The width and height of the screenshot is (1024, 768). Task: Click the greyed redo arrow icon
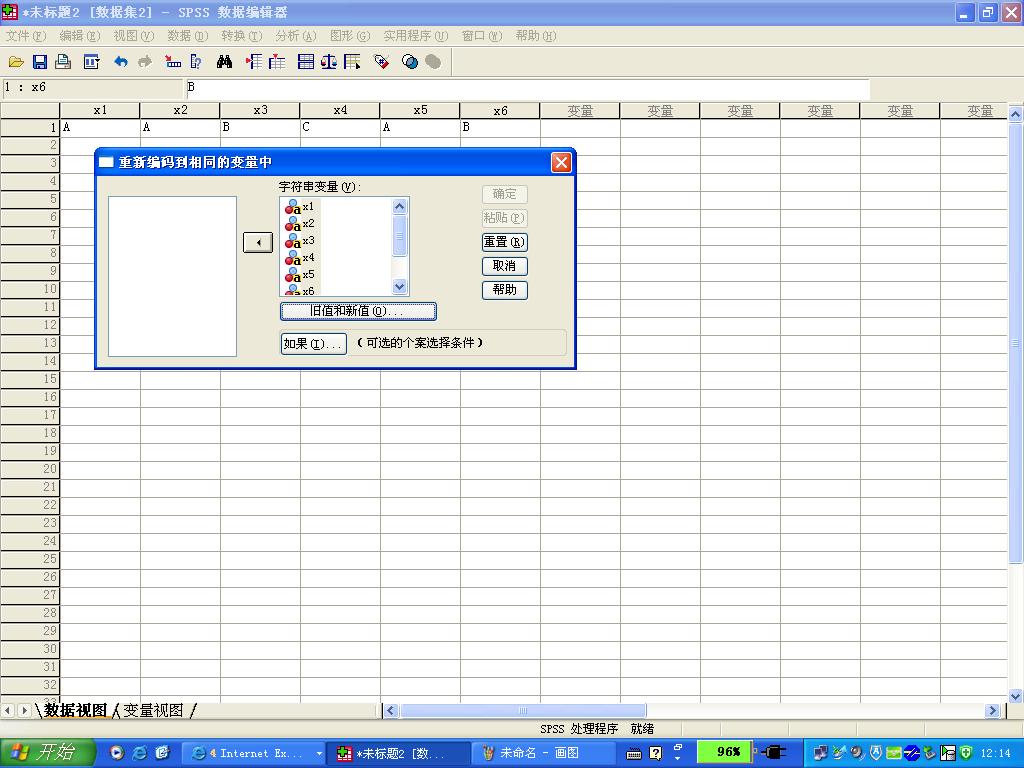click(x=145, y=62)
